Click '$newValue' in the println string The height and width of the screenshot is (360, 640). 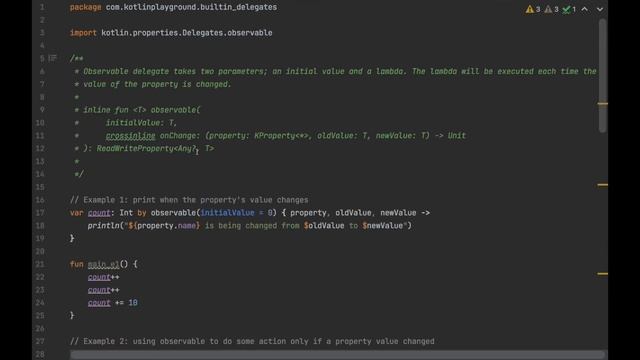tap(382, 226)
